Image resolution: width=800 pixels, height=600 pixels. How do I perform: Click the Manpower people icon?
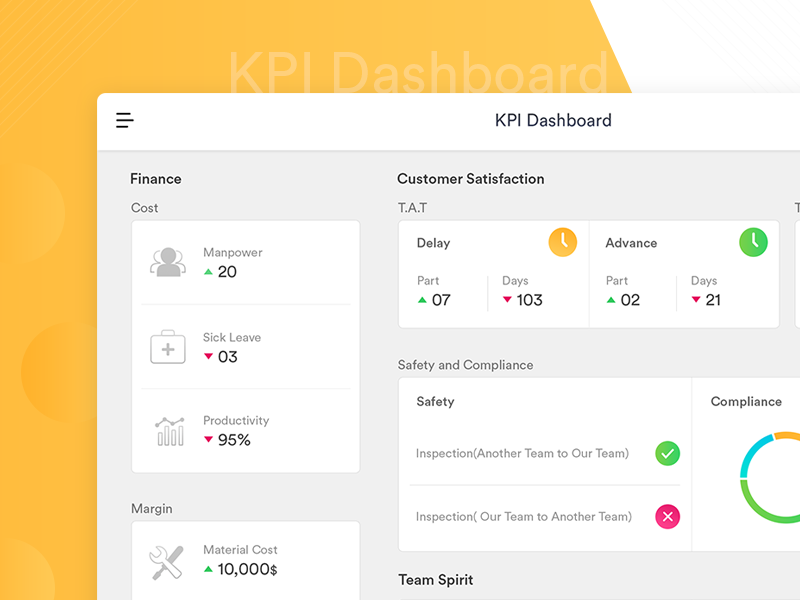pos(167,262)
